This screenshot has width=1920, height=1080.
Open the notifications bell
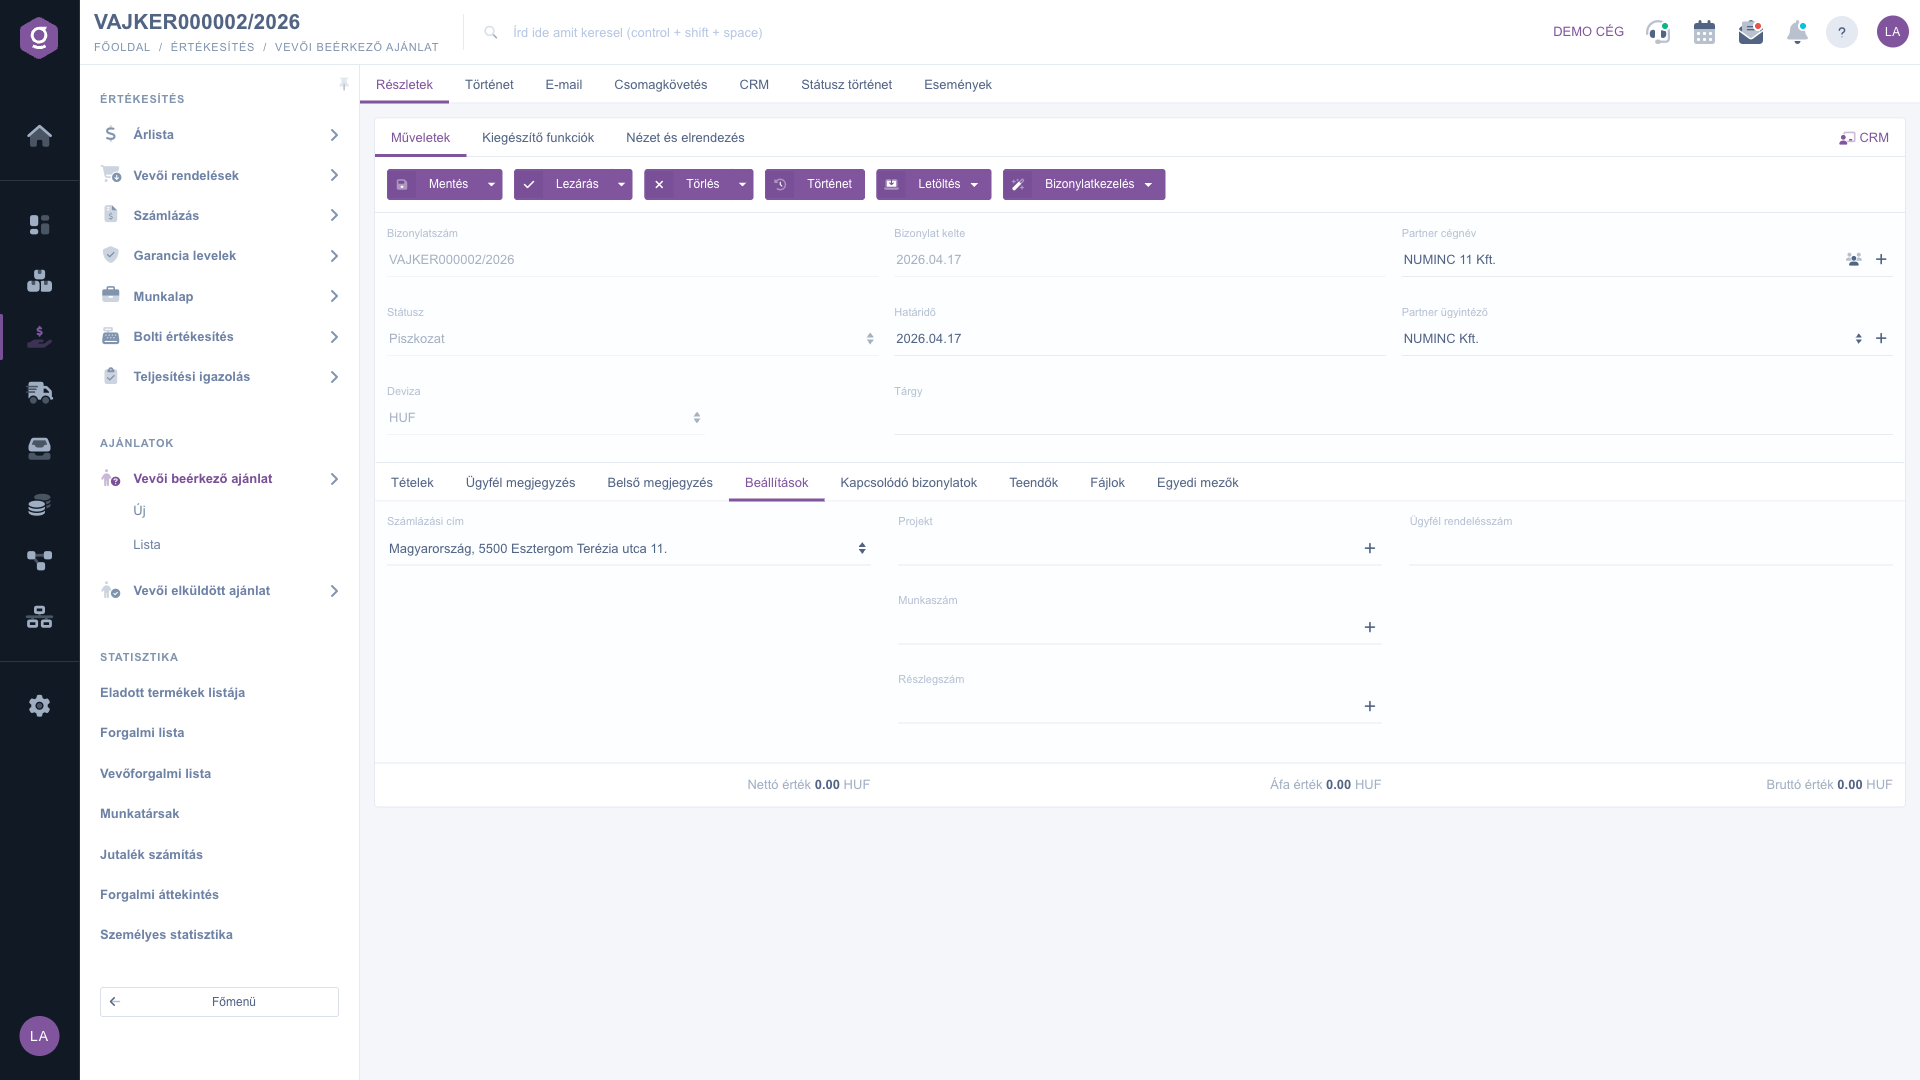pyautogui.click(x=1797, y=32)
